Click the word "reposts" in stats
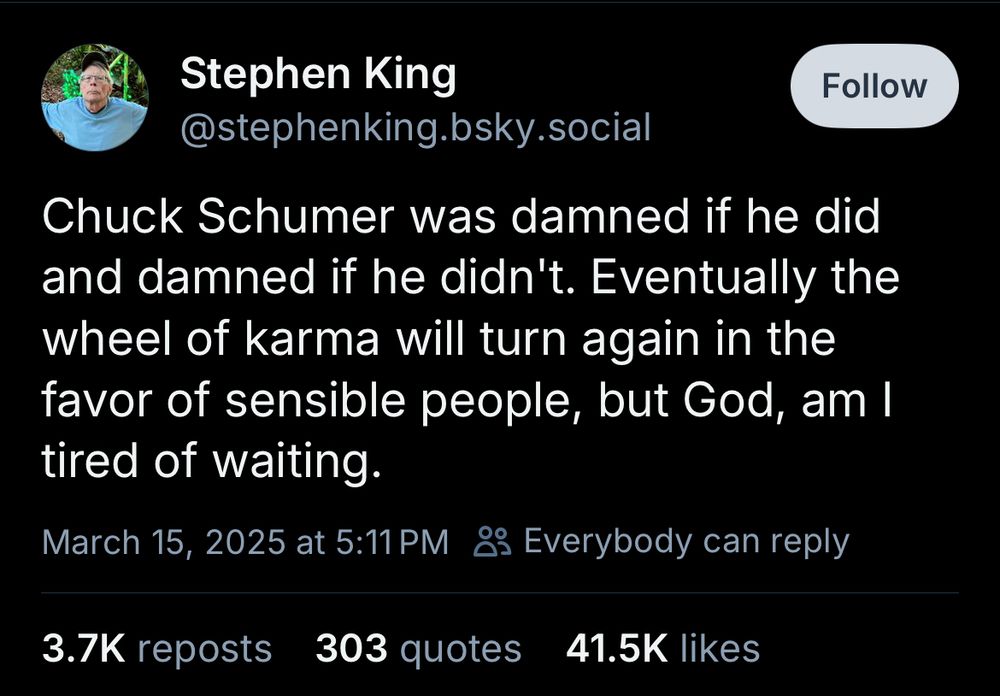Image resolution: width=1000 pixels, height=696 pixels. [x=204, y=648]
